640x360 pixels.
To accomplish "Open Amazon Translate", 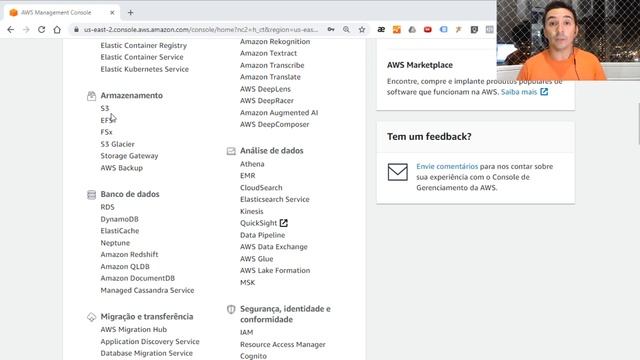I will 270,77.
